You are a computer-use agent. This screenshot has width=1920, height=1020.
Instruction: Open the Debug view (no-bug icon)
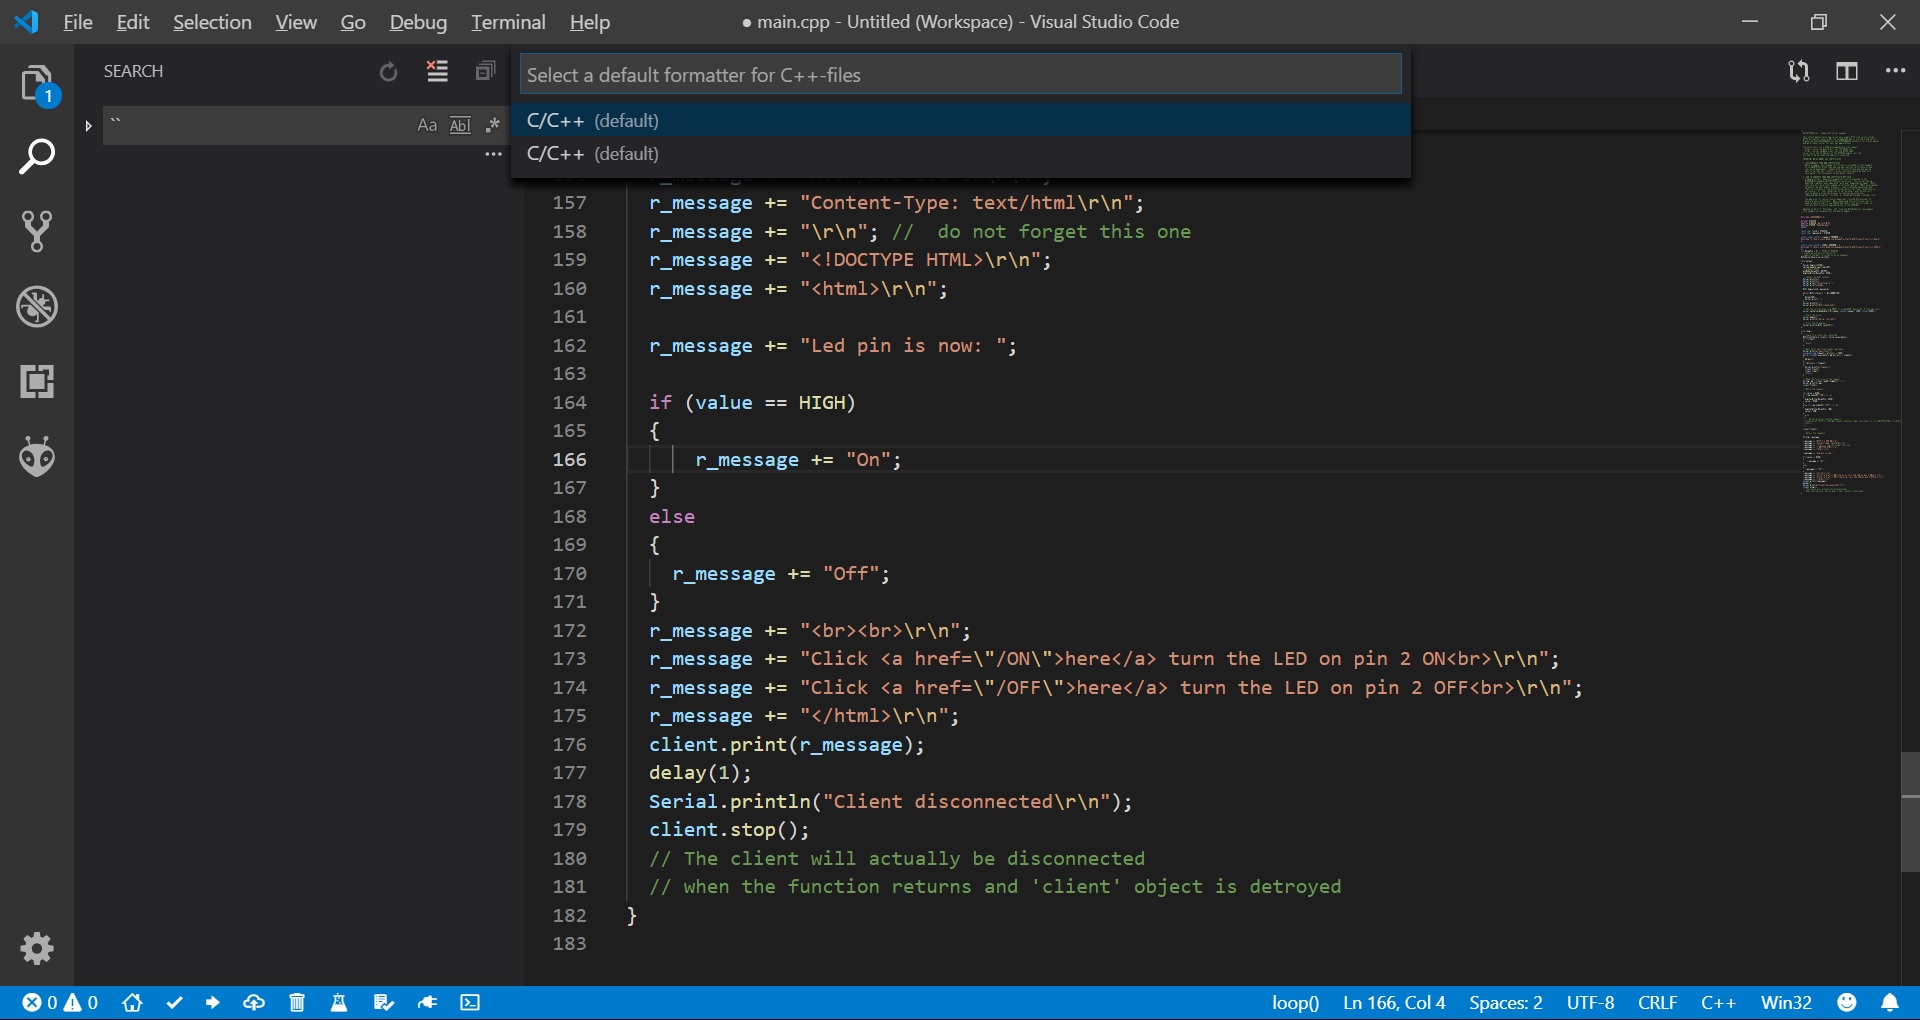[x=37, y=307]
